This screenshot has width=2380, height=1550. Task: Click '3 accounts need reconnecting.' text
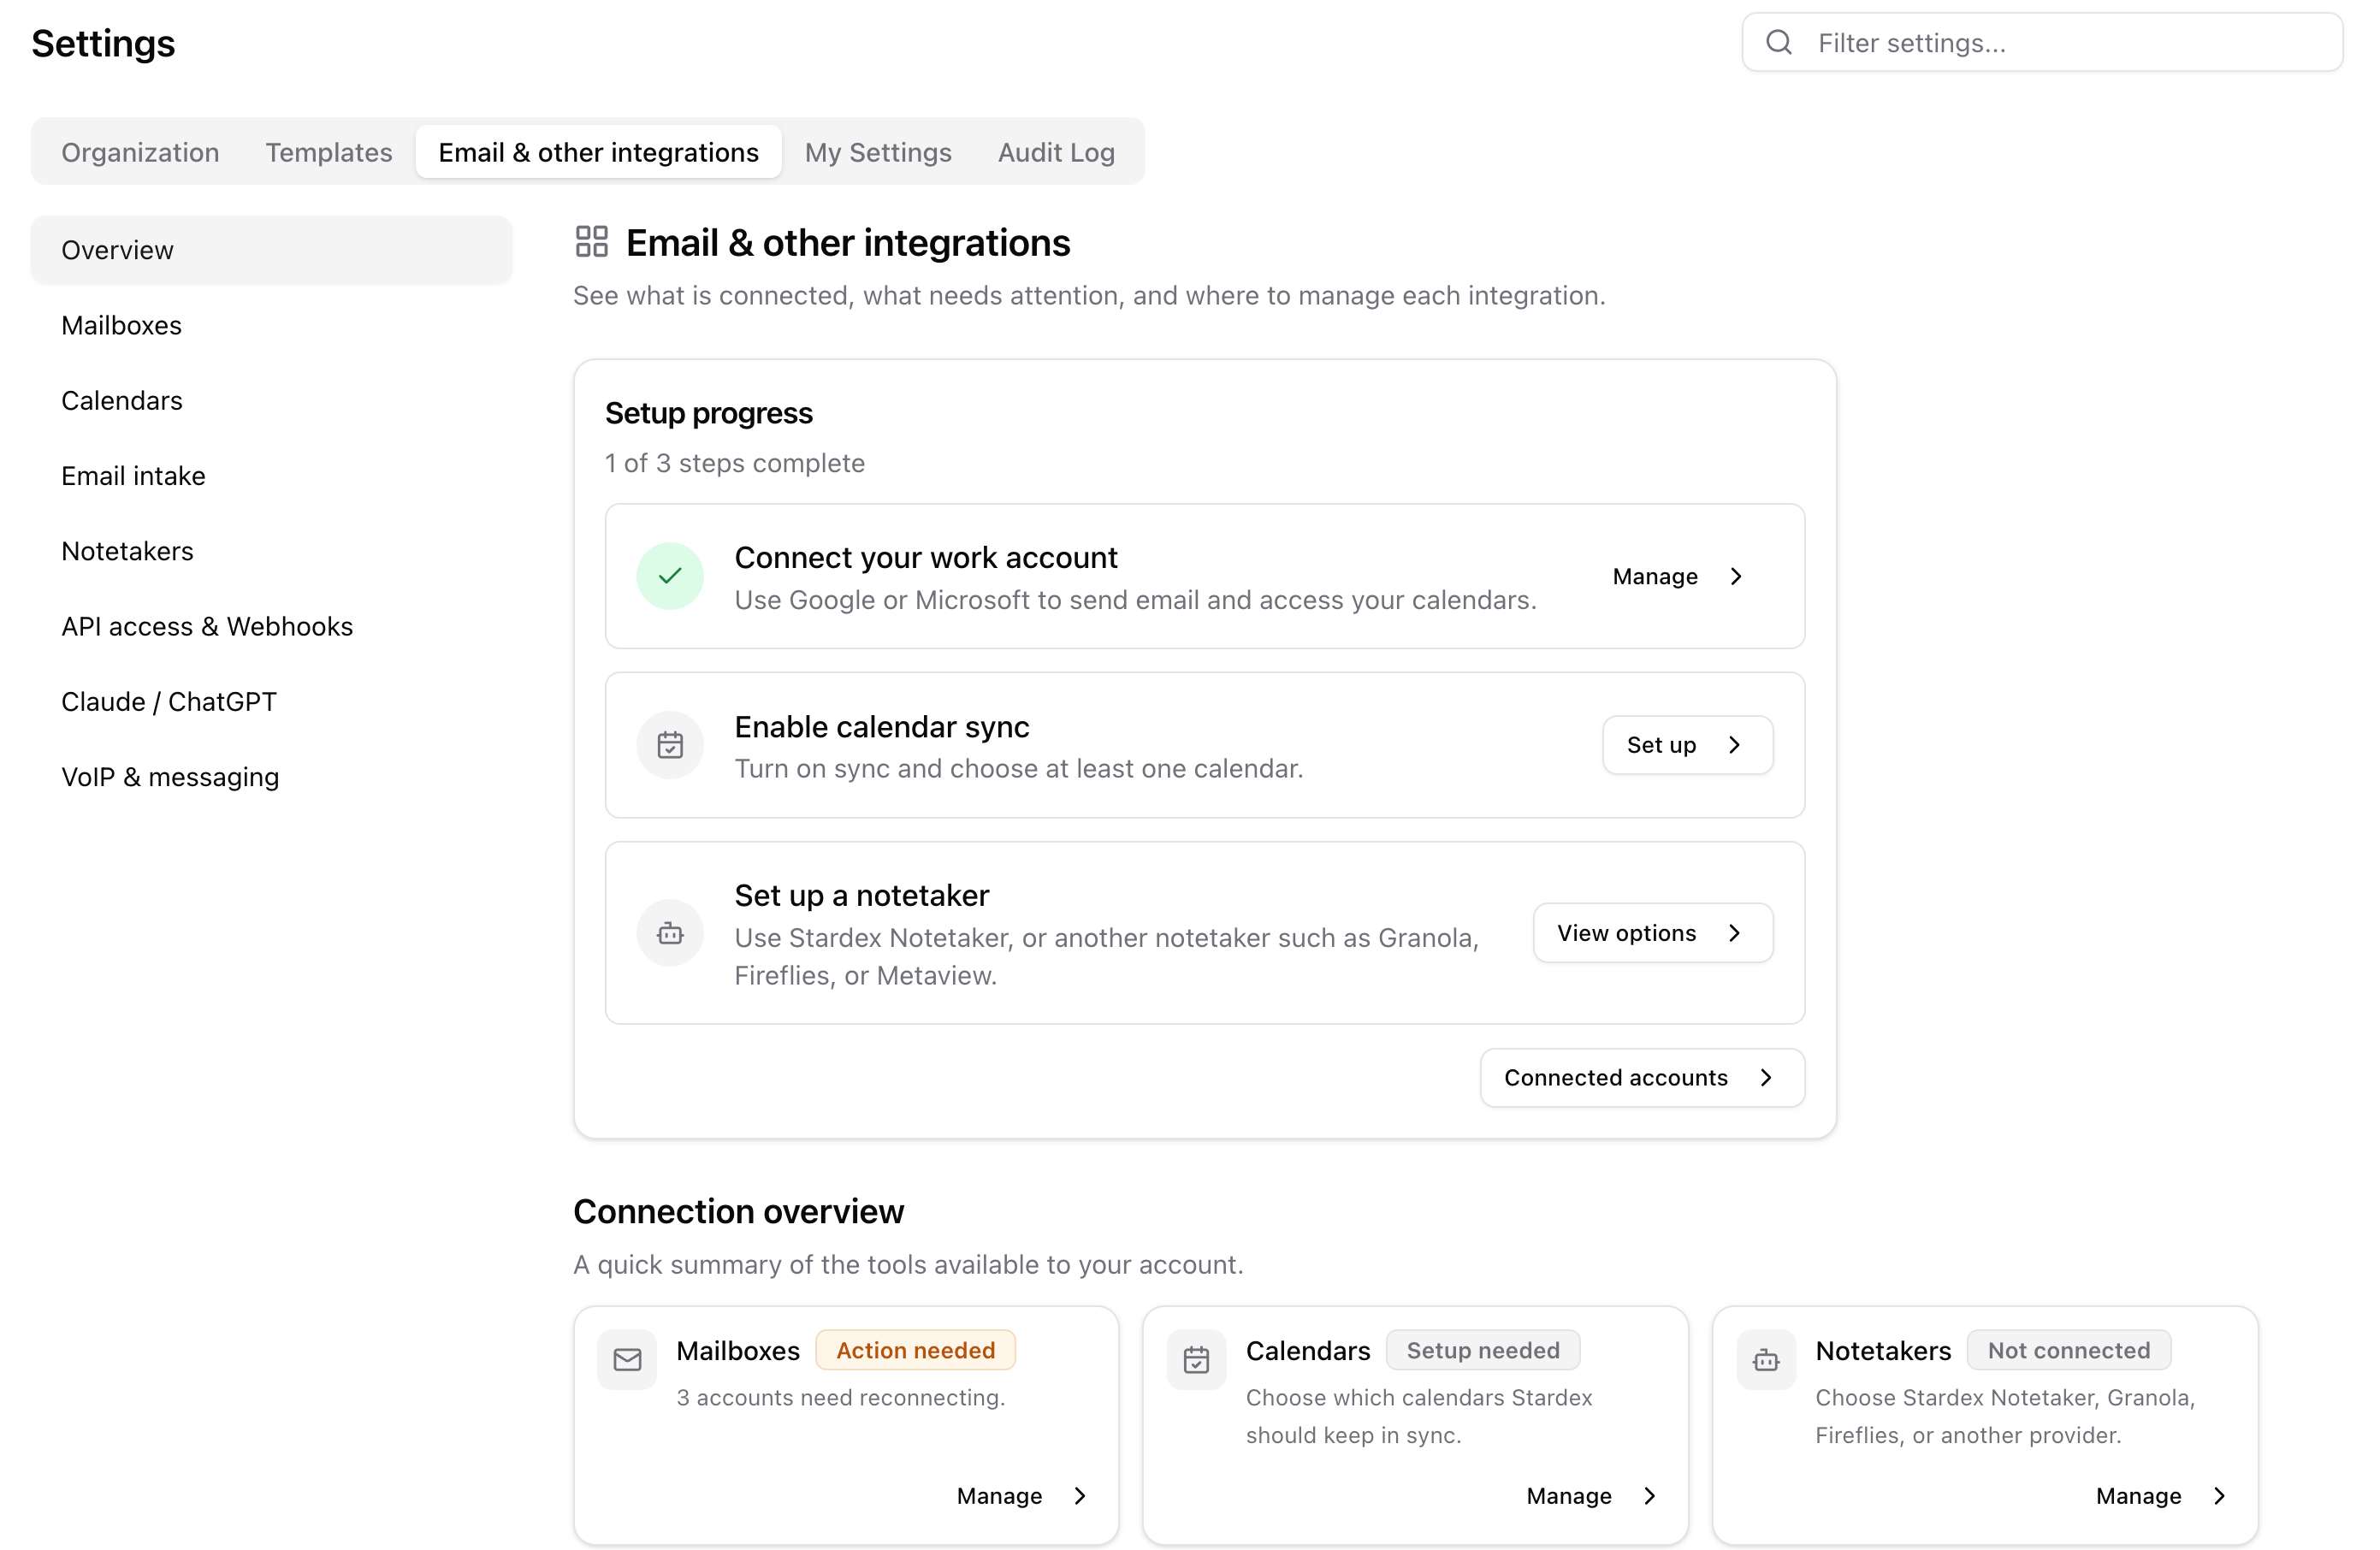[x=840, y=1397]
